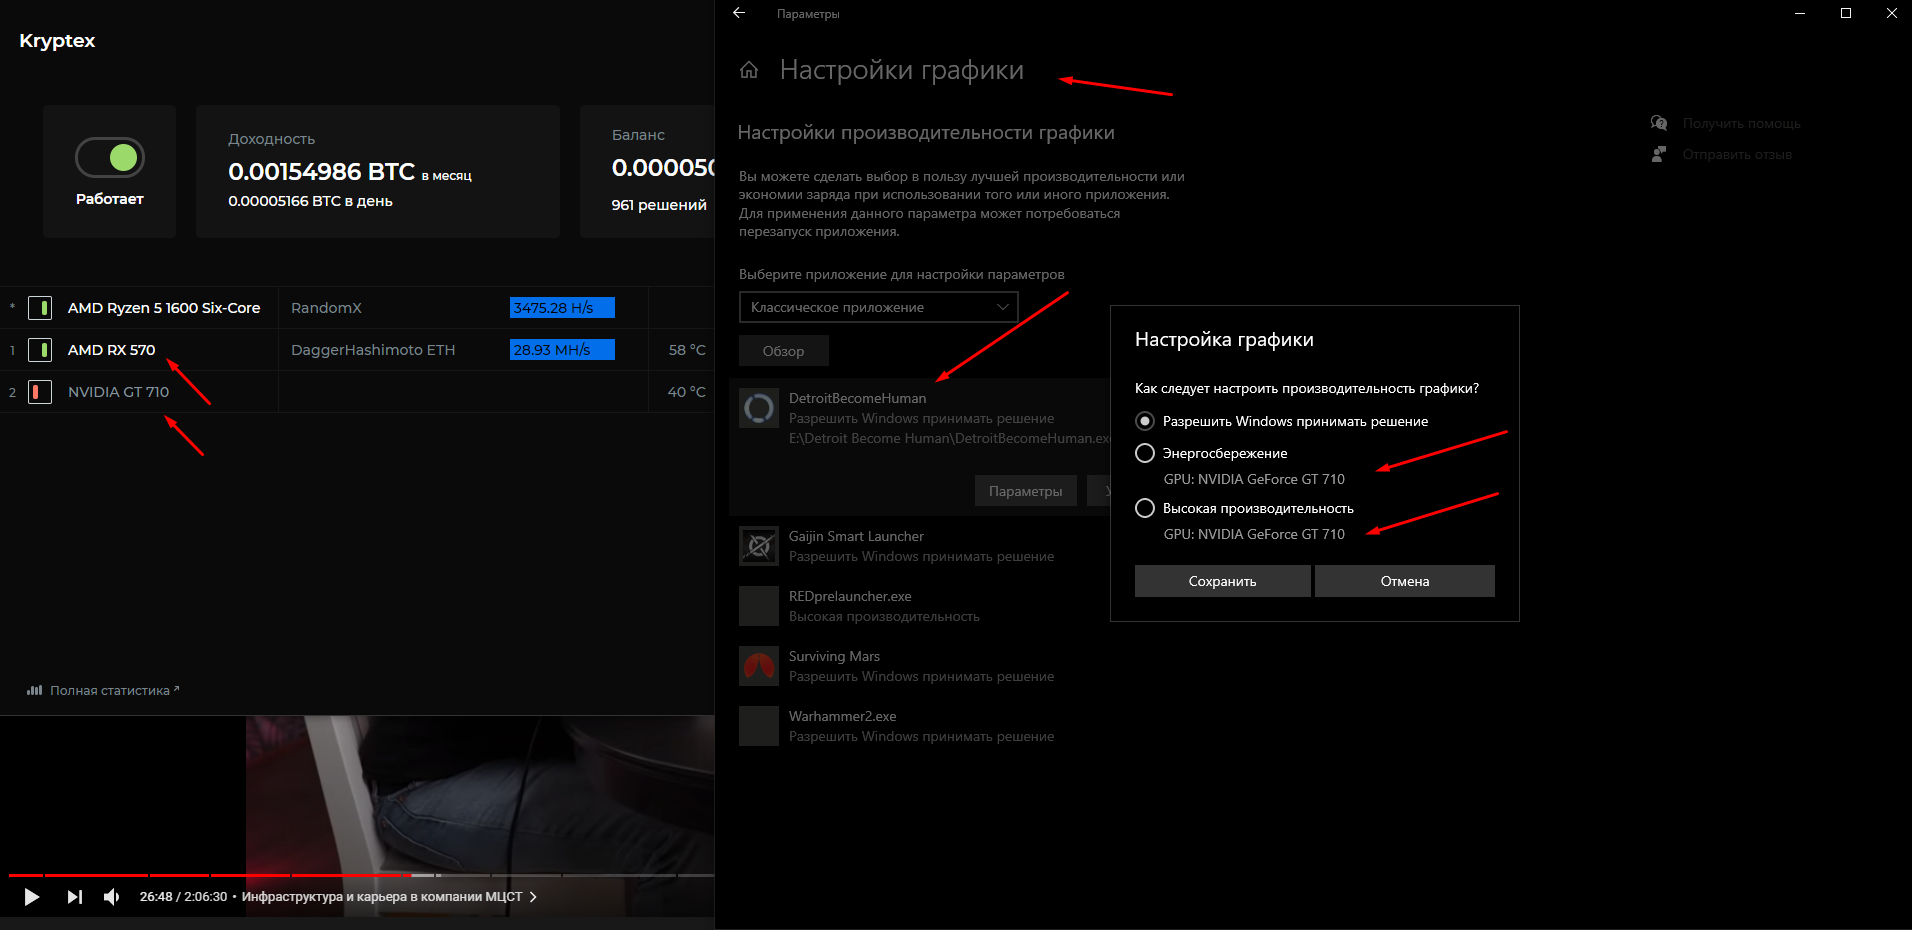Viewport: 1912px width, 930px height.
Task: Select the Энергосбережение radio option
Action: 1145,453
